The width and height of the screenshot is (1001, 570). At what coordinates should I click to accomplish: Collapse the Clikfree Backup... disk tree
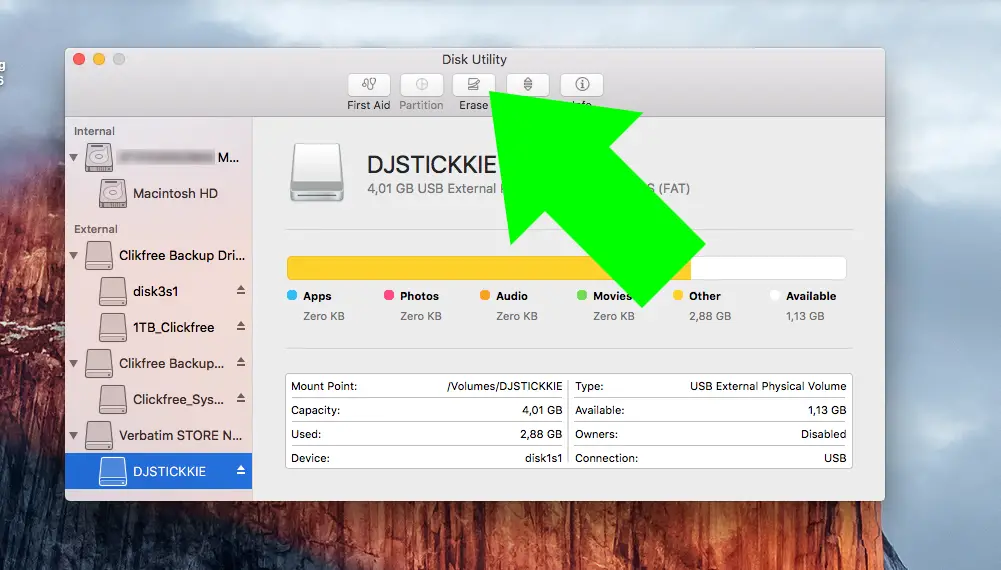73,363
